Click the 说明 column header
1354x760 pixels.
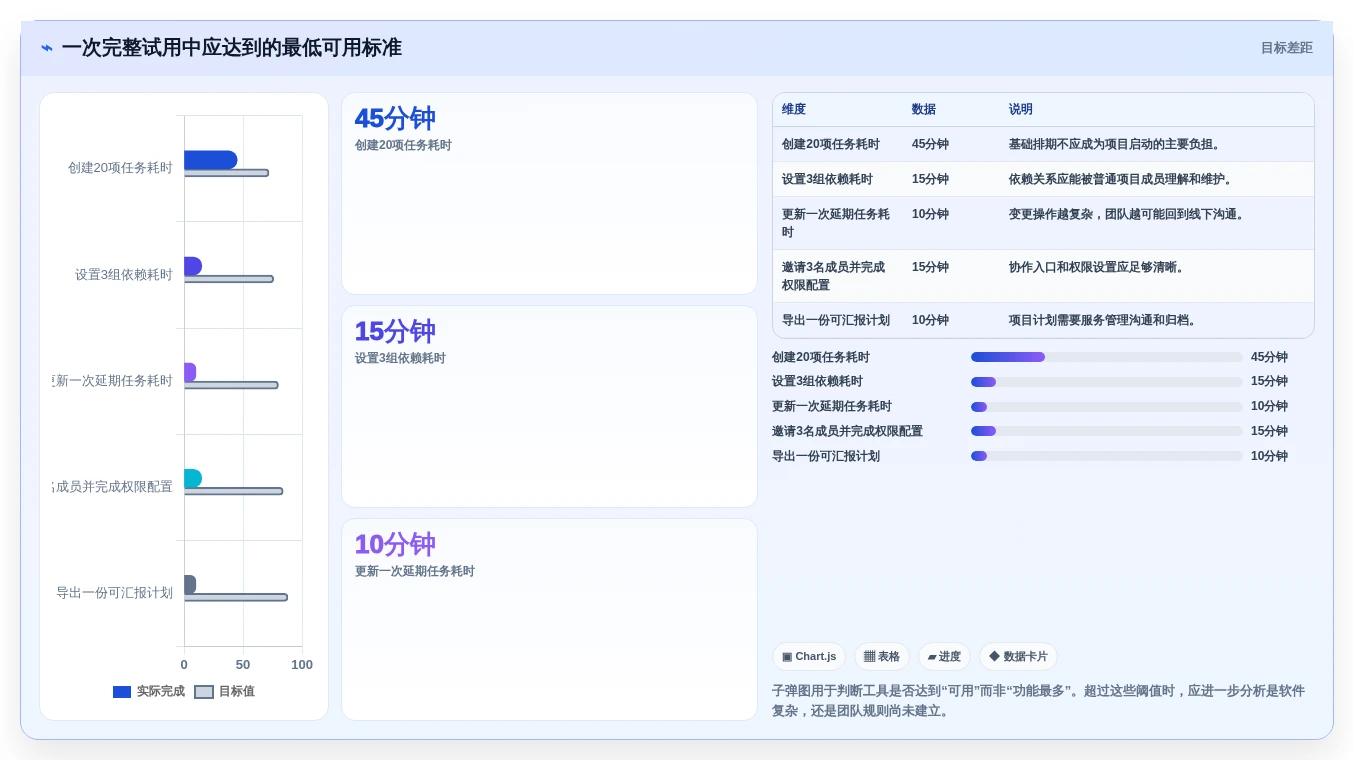click(1021, 109)
